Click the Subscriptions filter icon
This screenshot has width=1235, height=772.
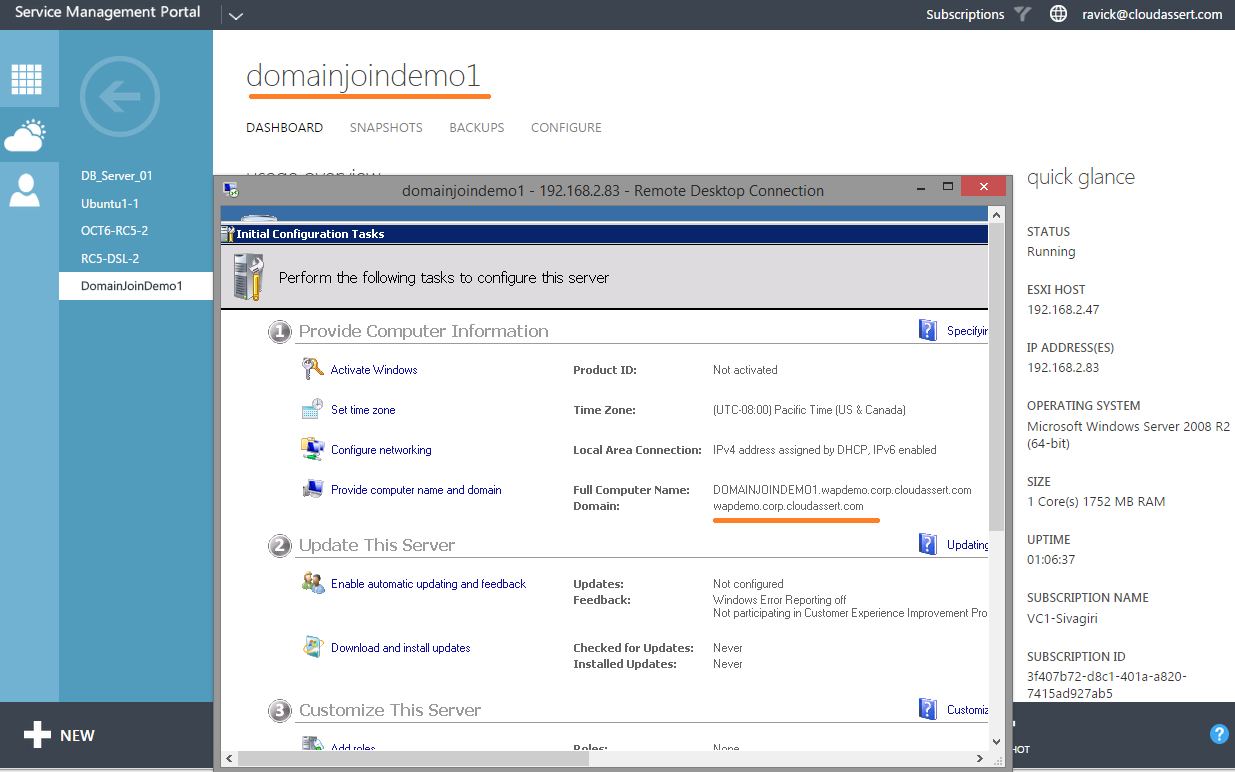(x=1022, y=14)
